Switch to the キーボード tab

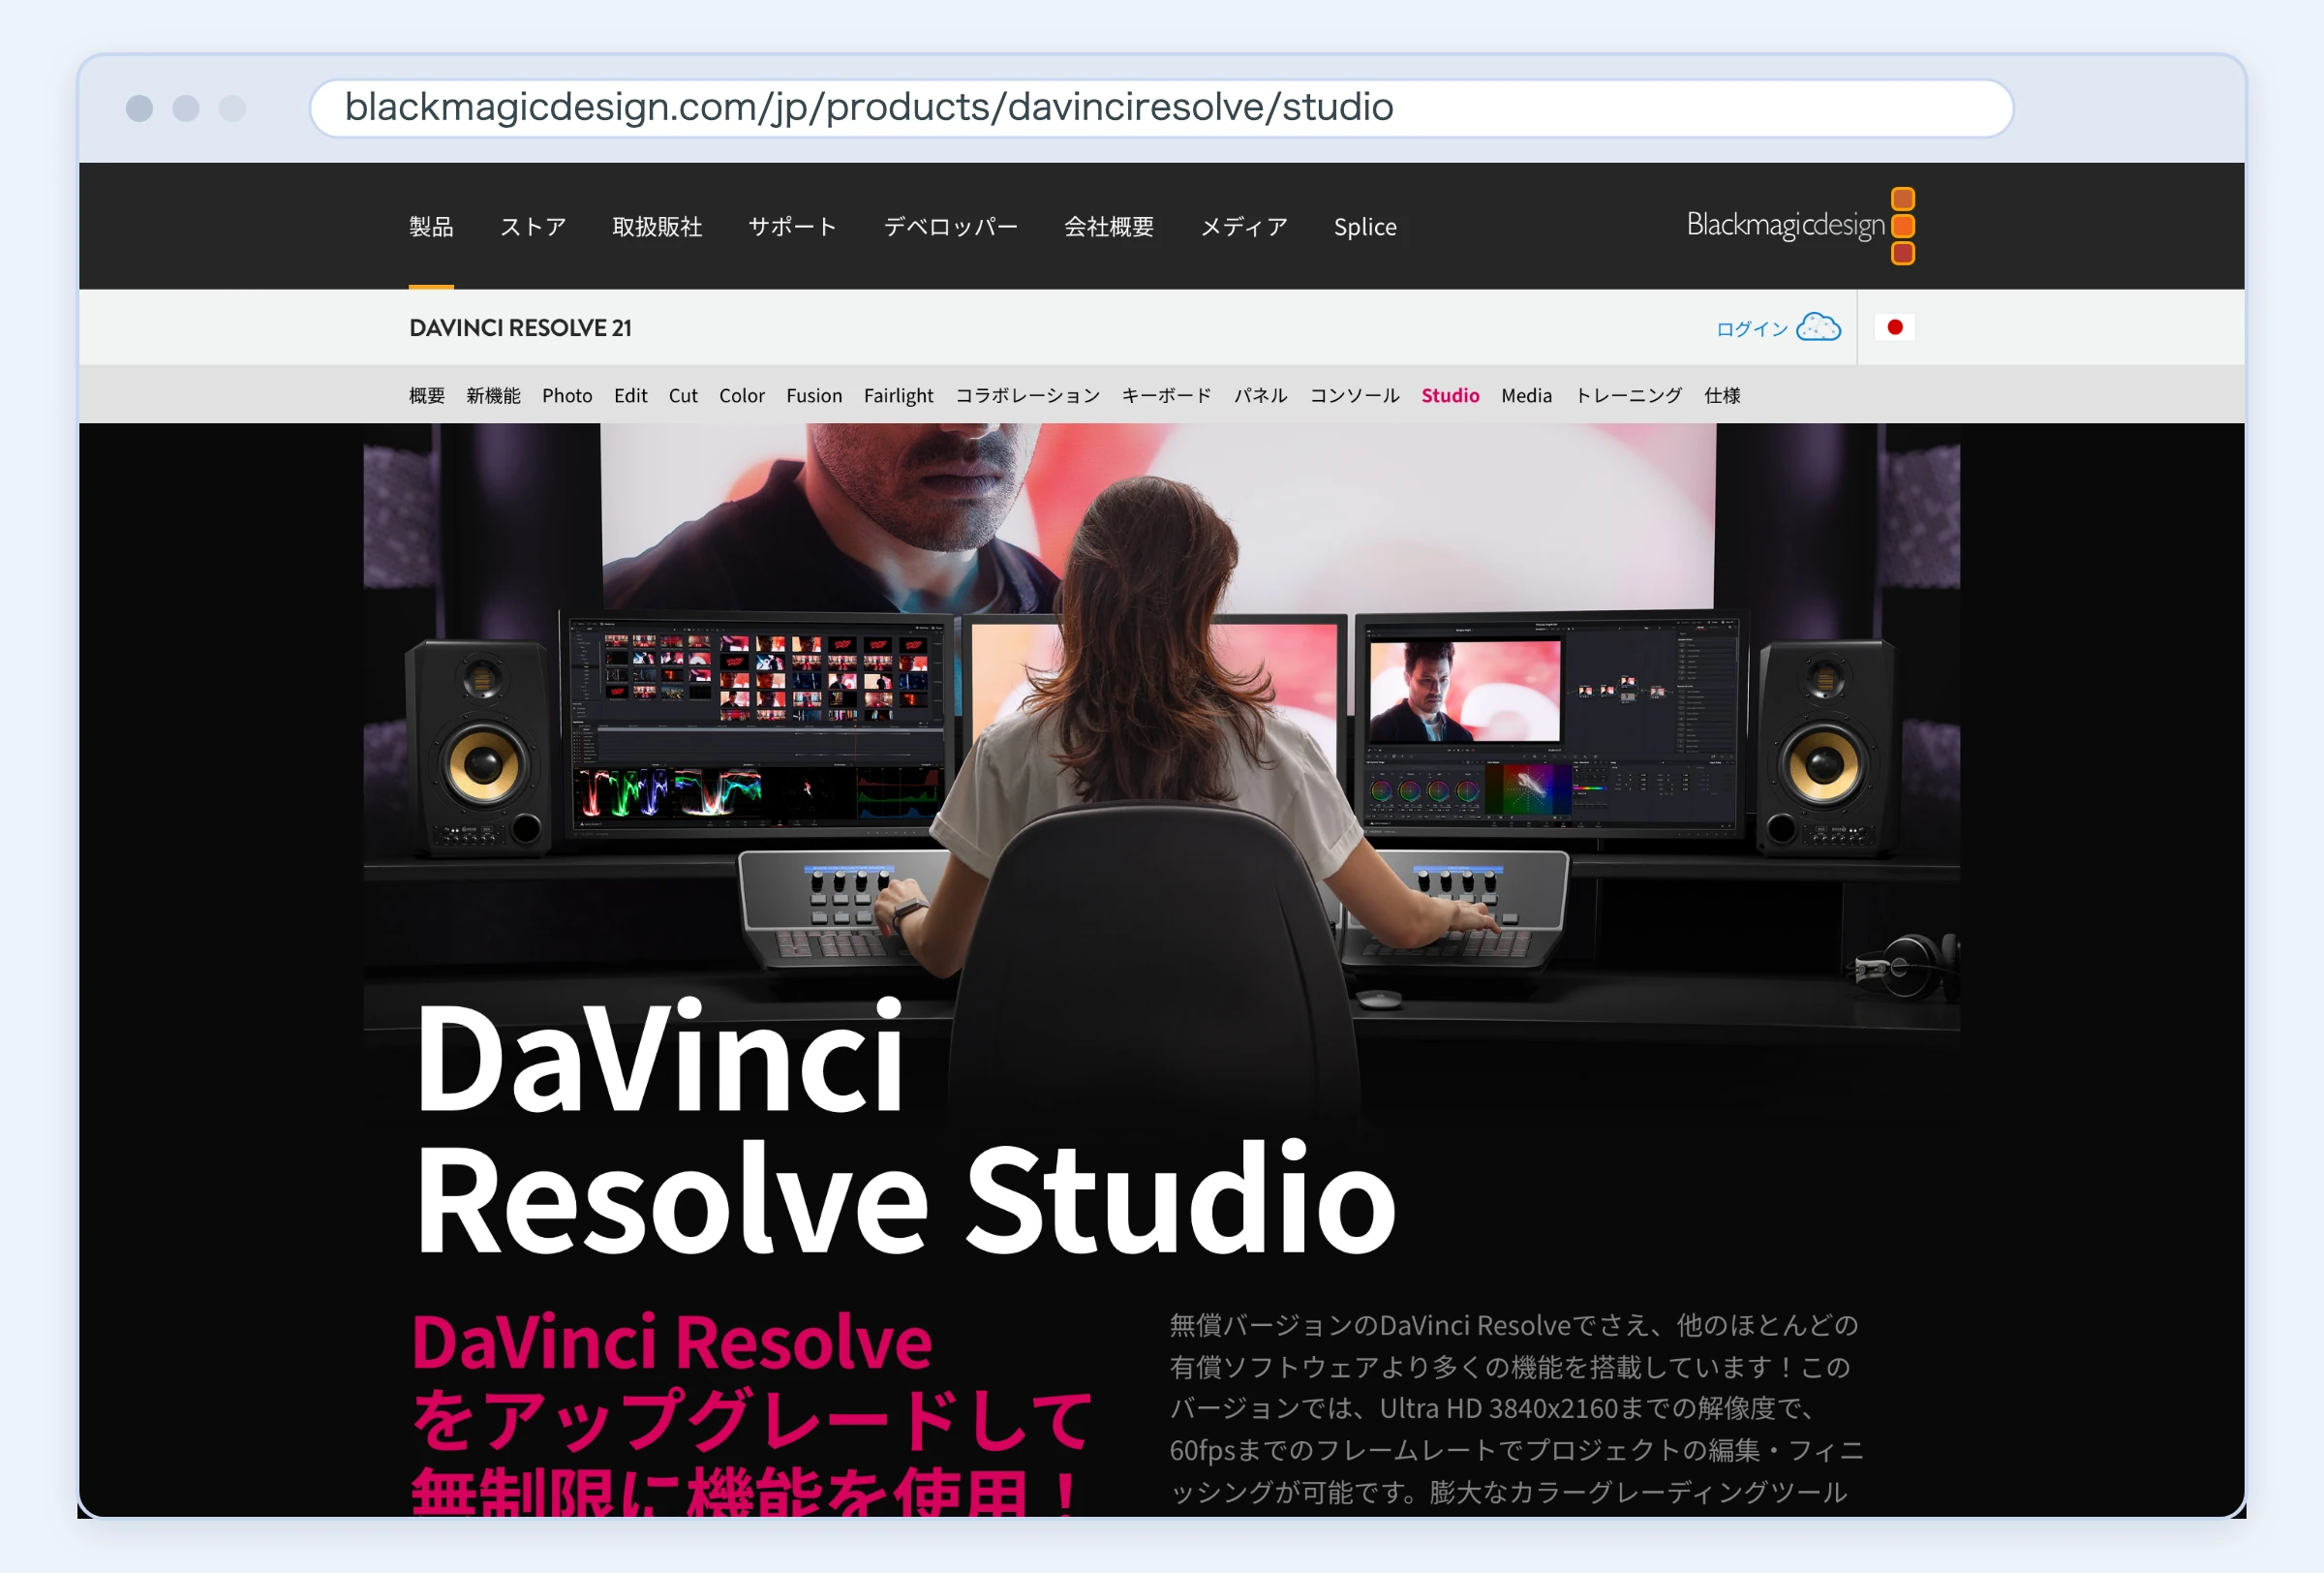click(1166, 395)
